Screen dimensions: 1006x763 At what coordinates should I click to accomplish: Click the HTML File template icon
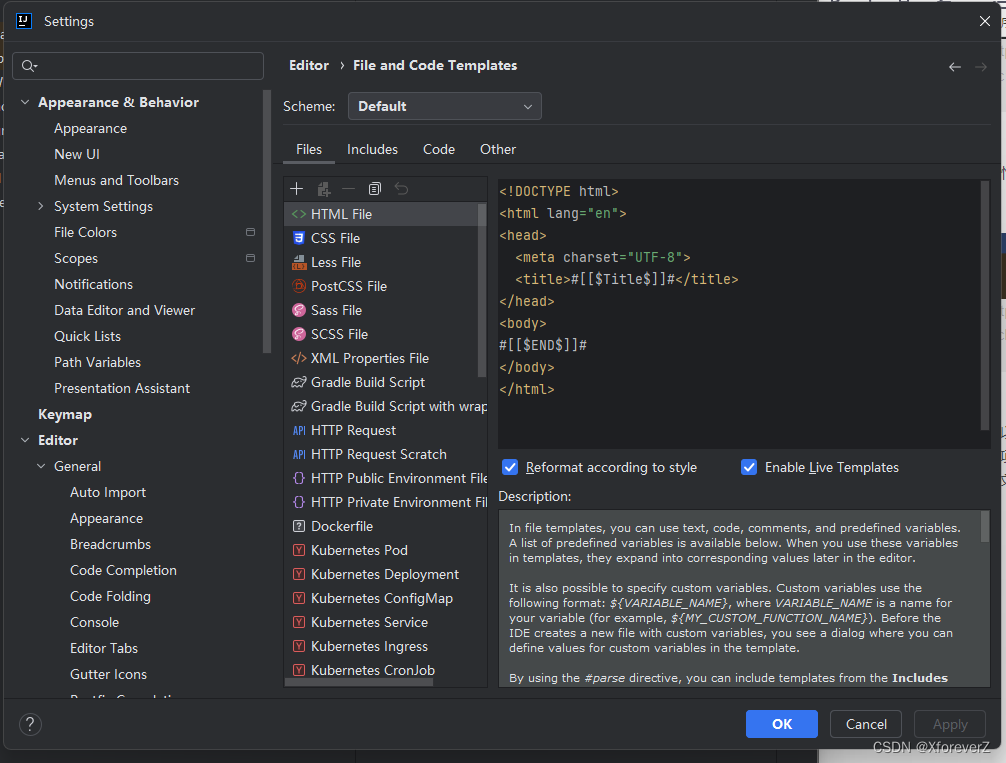(x=299, y=214)
